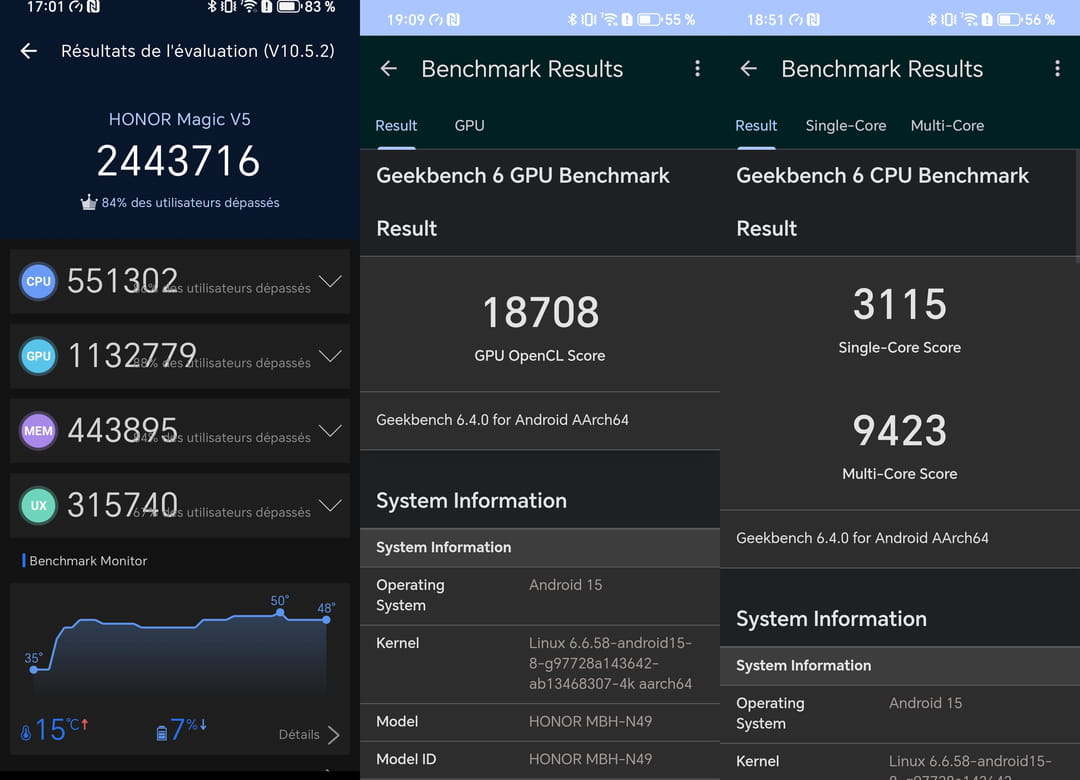This screenshot has height=780, width=1080.
Task: Go back from GPU Benchmark Results
Action: pyautogui.click(x=389, y=69)
